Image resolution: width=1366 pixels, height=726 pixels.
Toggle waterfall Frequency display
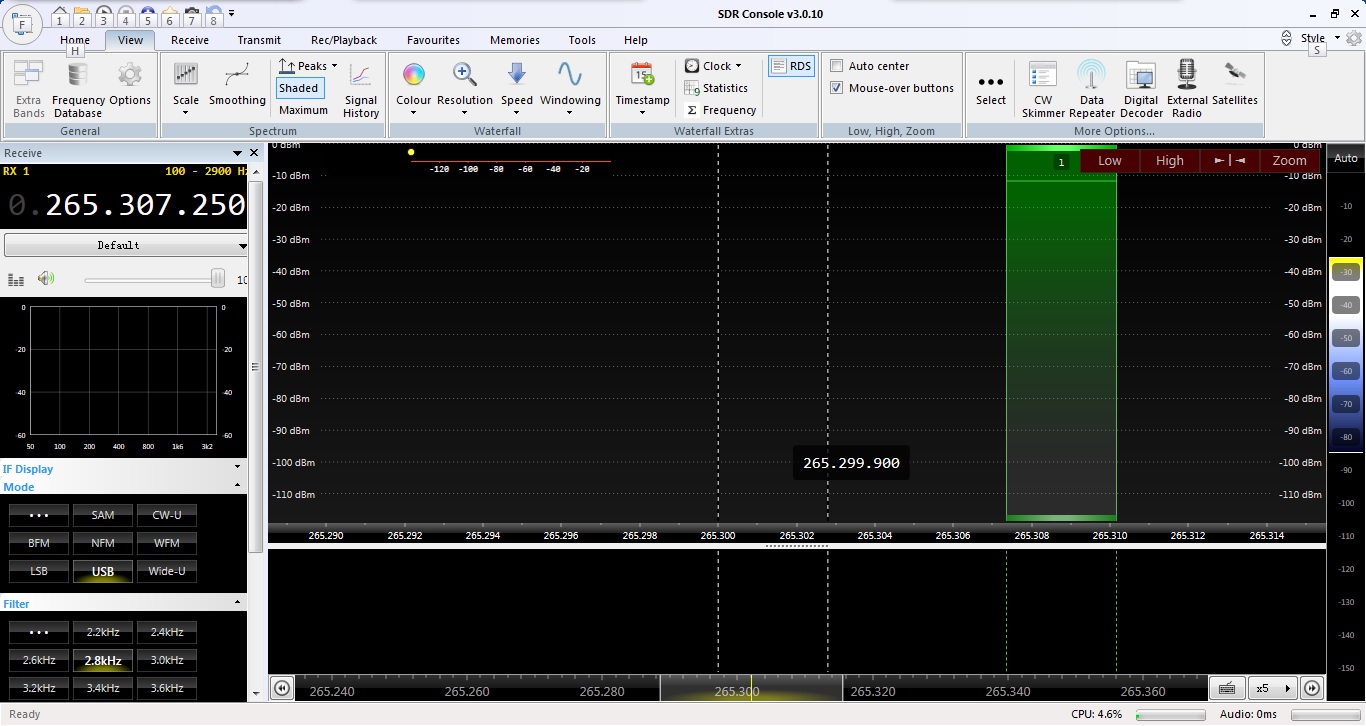(720, 110)
